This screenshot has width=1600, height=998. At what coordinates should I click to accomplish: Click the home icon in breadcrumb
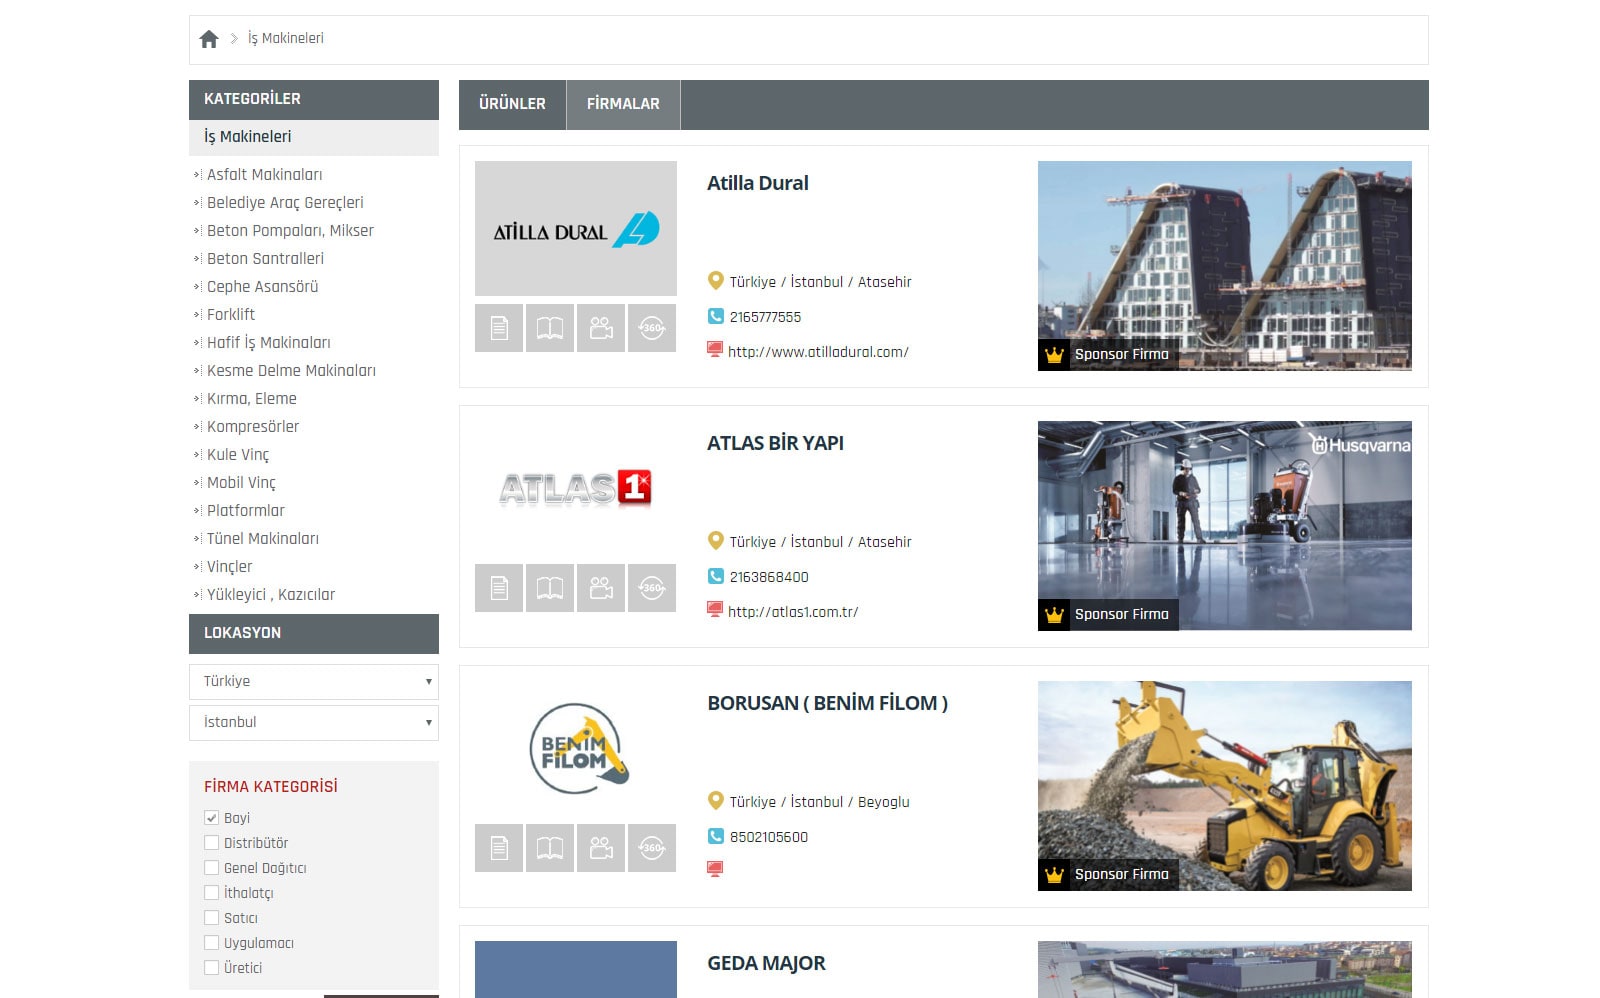[x=208, y=39]
